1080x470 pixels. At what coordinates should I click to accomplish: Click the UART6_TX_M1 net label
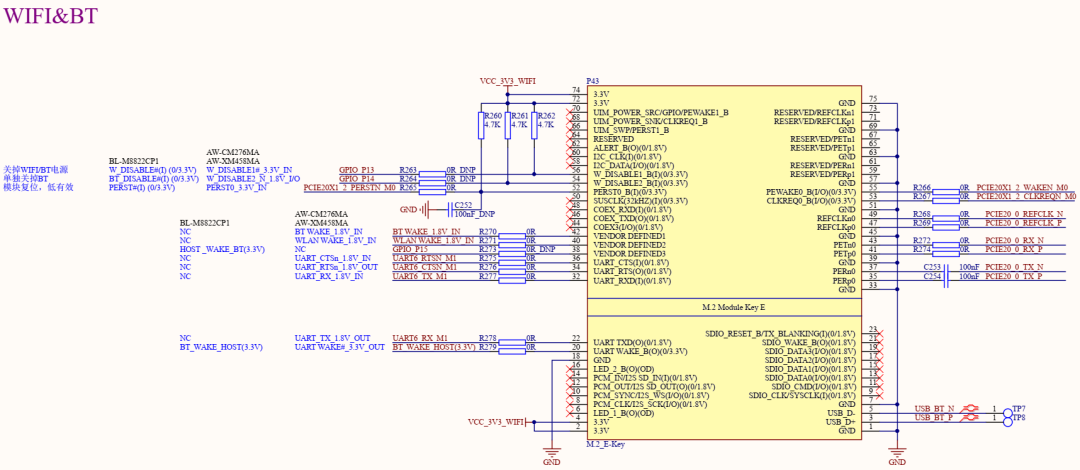point(420,276)
